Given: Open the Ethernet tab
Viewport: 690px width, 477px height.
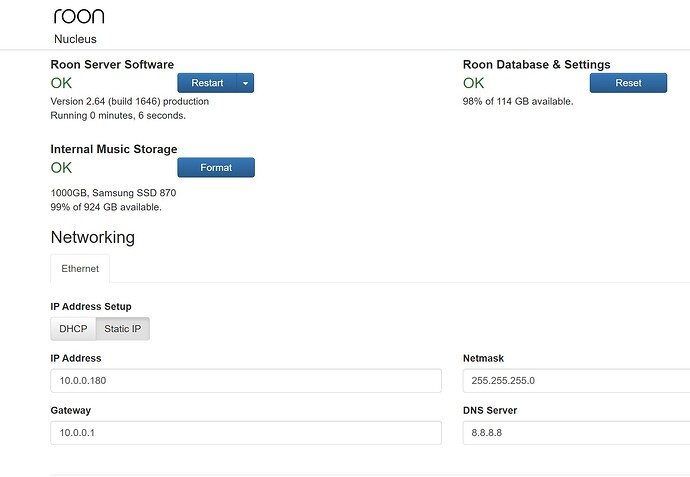Looking at the screenshot, I should [x=80, y=269].
